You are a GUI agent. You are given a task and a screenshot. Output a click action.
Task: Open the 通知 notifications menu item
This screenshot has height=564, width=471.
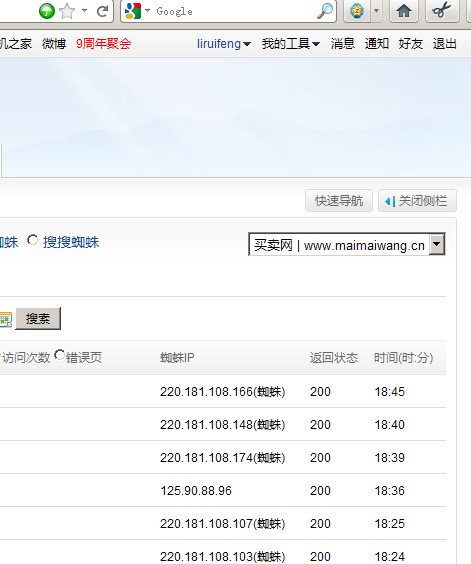tap(376, 44)
